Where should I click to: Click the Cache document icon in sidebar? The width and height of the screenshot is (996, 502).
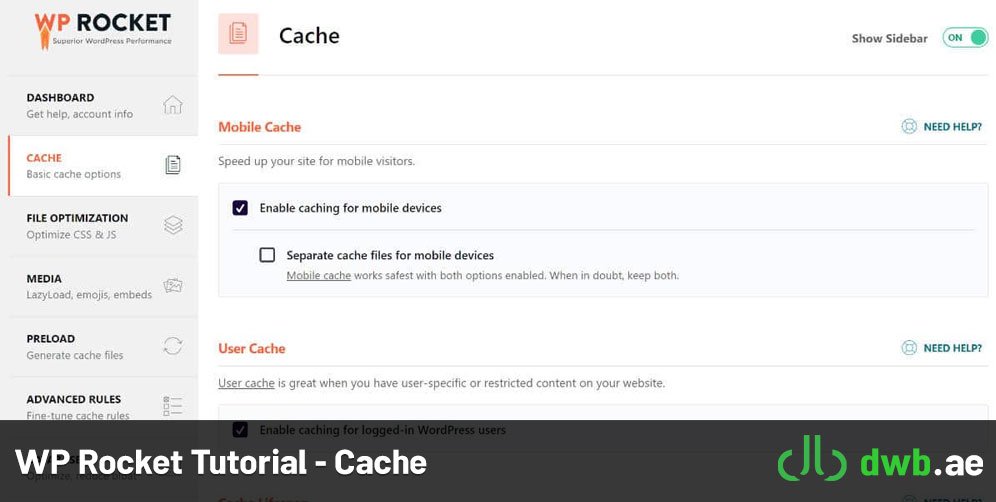pyautogui.click(x=173, y=165)
